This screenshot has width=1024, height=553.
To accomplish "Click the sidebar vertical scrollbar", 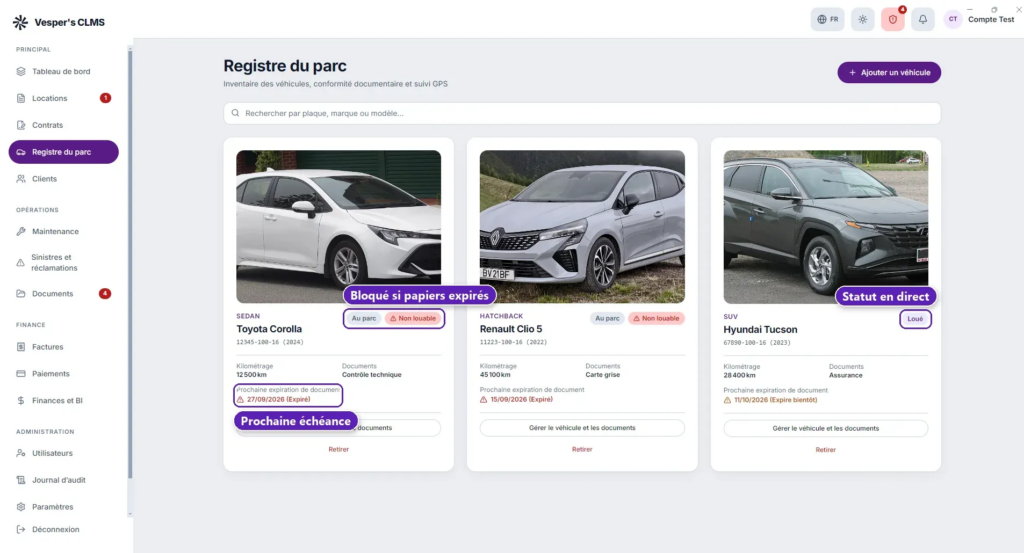I will tap(130, 264).
